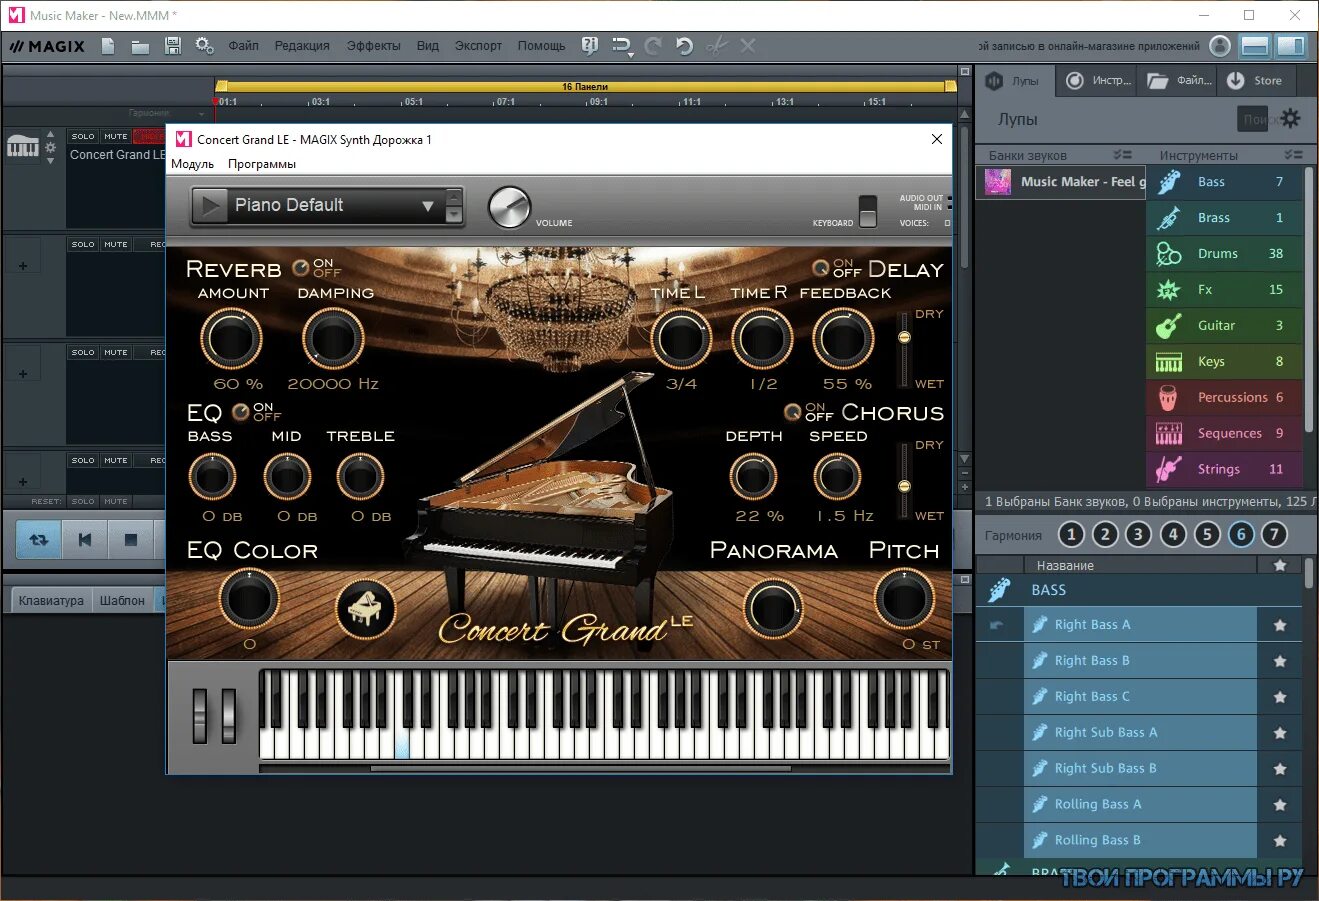Viewport: 1319px width, 901px height.
Task: Open project via the folder toolbar icon
Action: tap(140, 46)
